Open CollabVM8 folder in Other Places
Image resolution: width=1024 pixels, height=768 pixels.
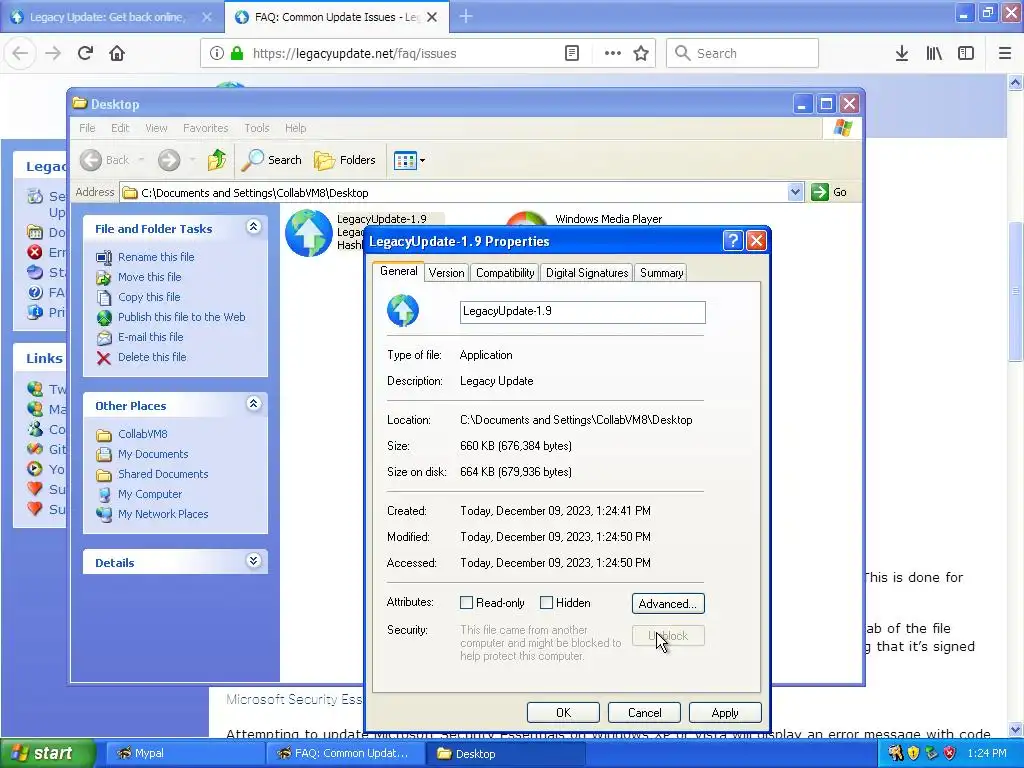[142, 434]
